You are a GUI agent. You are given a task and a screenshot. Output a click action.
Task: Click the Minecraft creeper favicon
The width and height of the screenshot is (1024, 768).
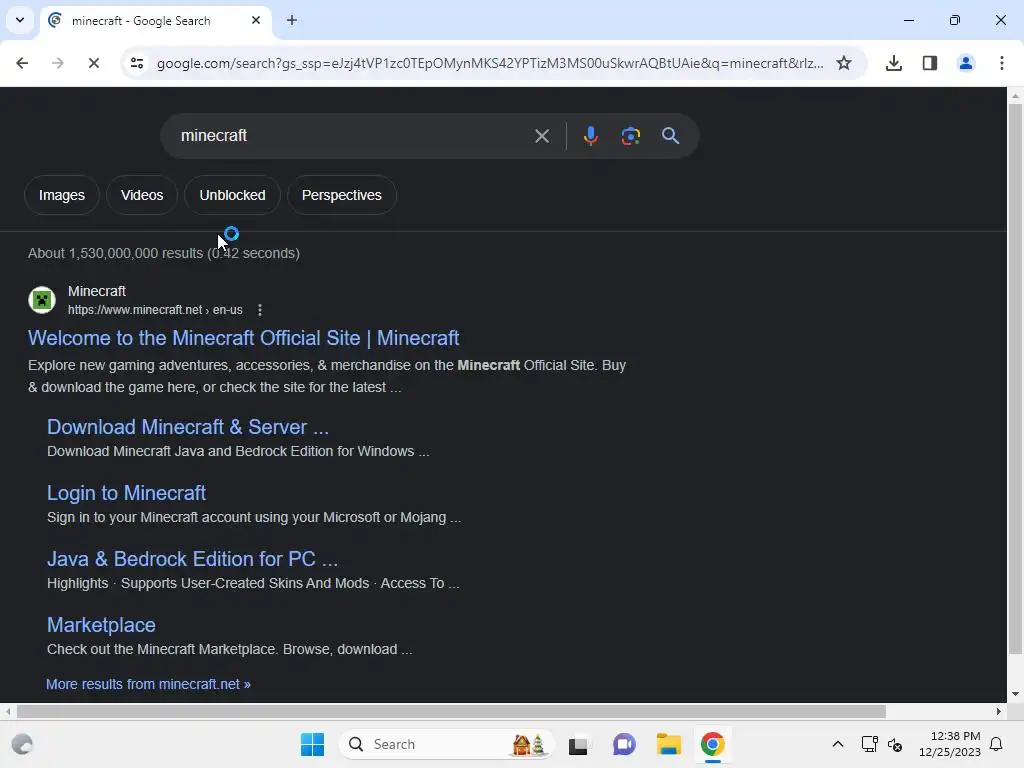tap(42, 300)
